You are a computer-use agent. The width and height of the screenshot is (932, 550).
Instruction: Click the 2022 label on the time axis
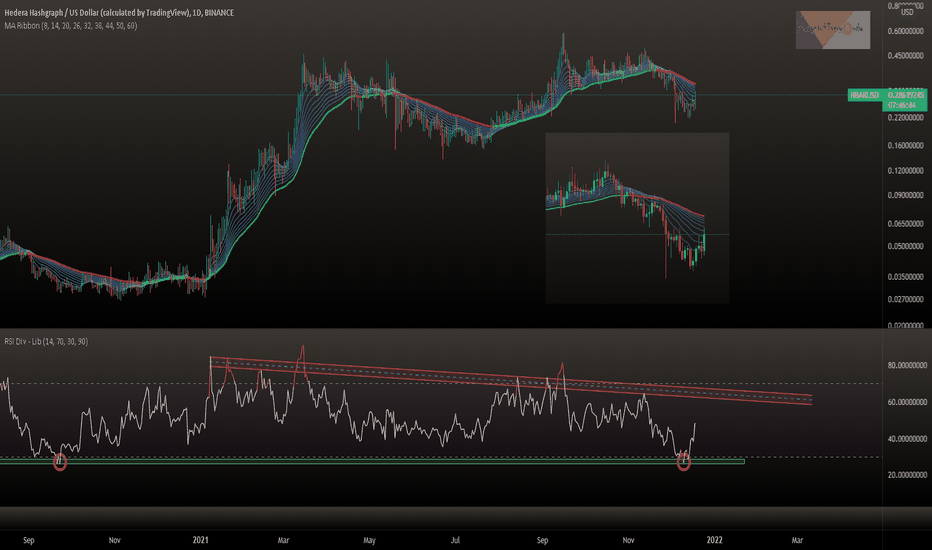click(714, 540)
